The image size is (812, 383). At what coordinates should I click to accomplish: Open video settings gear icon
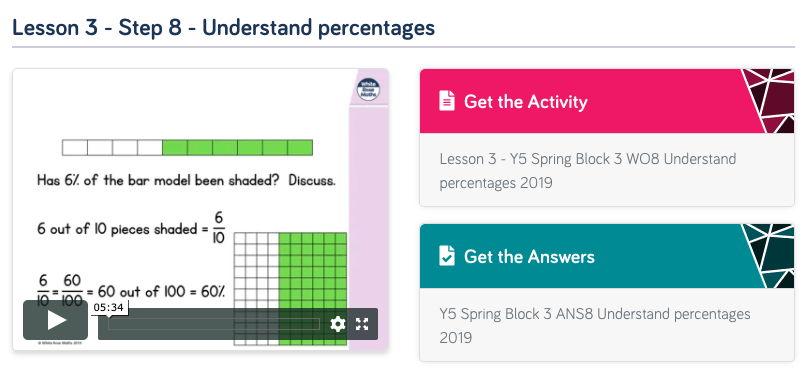[338, 325]
